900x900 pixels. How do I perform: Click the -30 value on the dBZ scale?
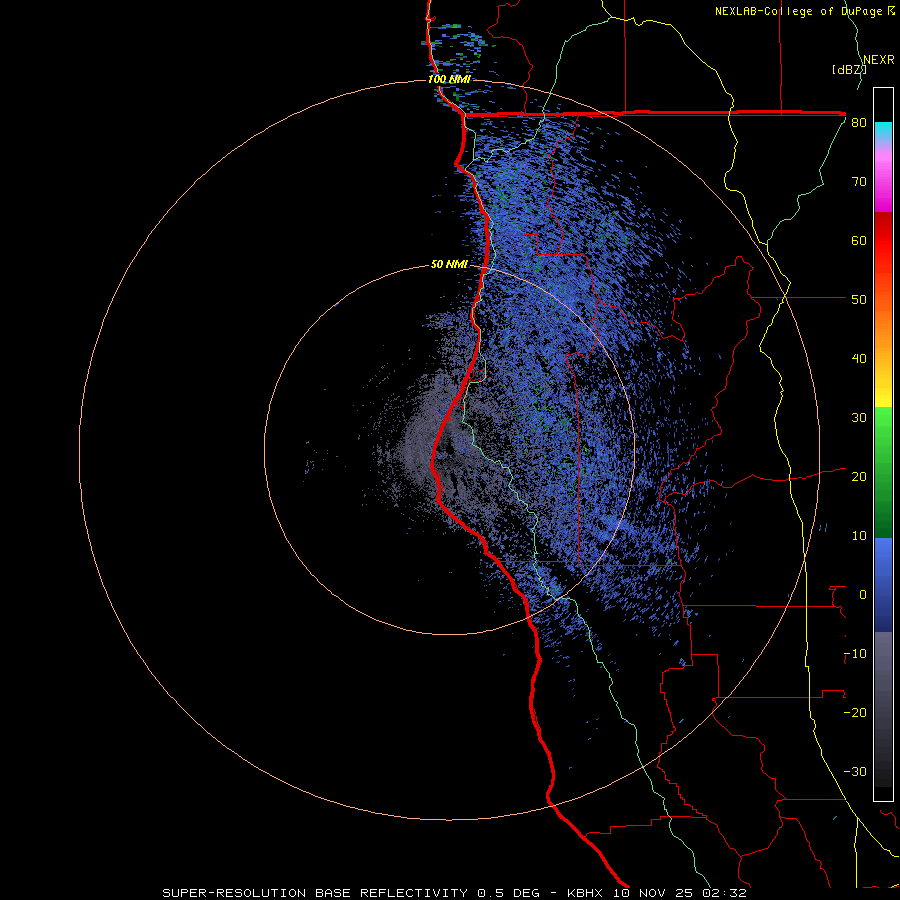tap(855, 771)
